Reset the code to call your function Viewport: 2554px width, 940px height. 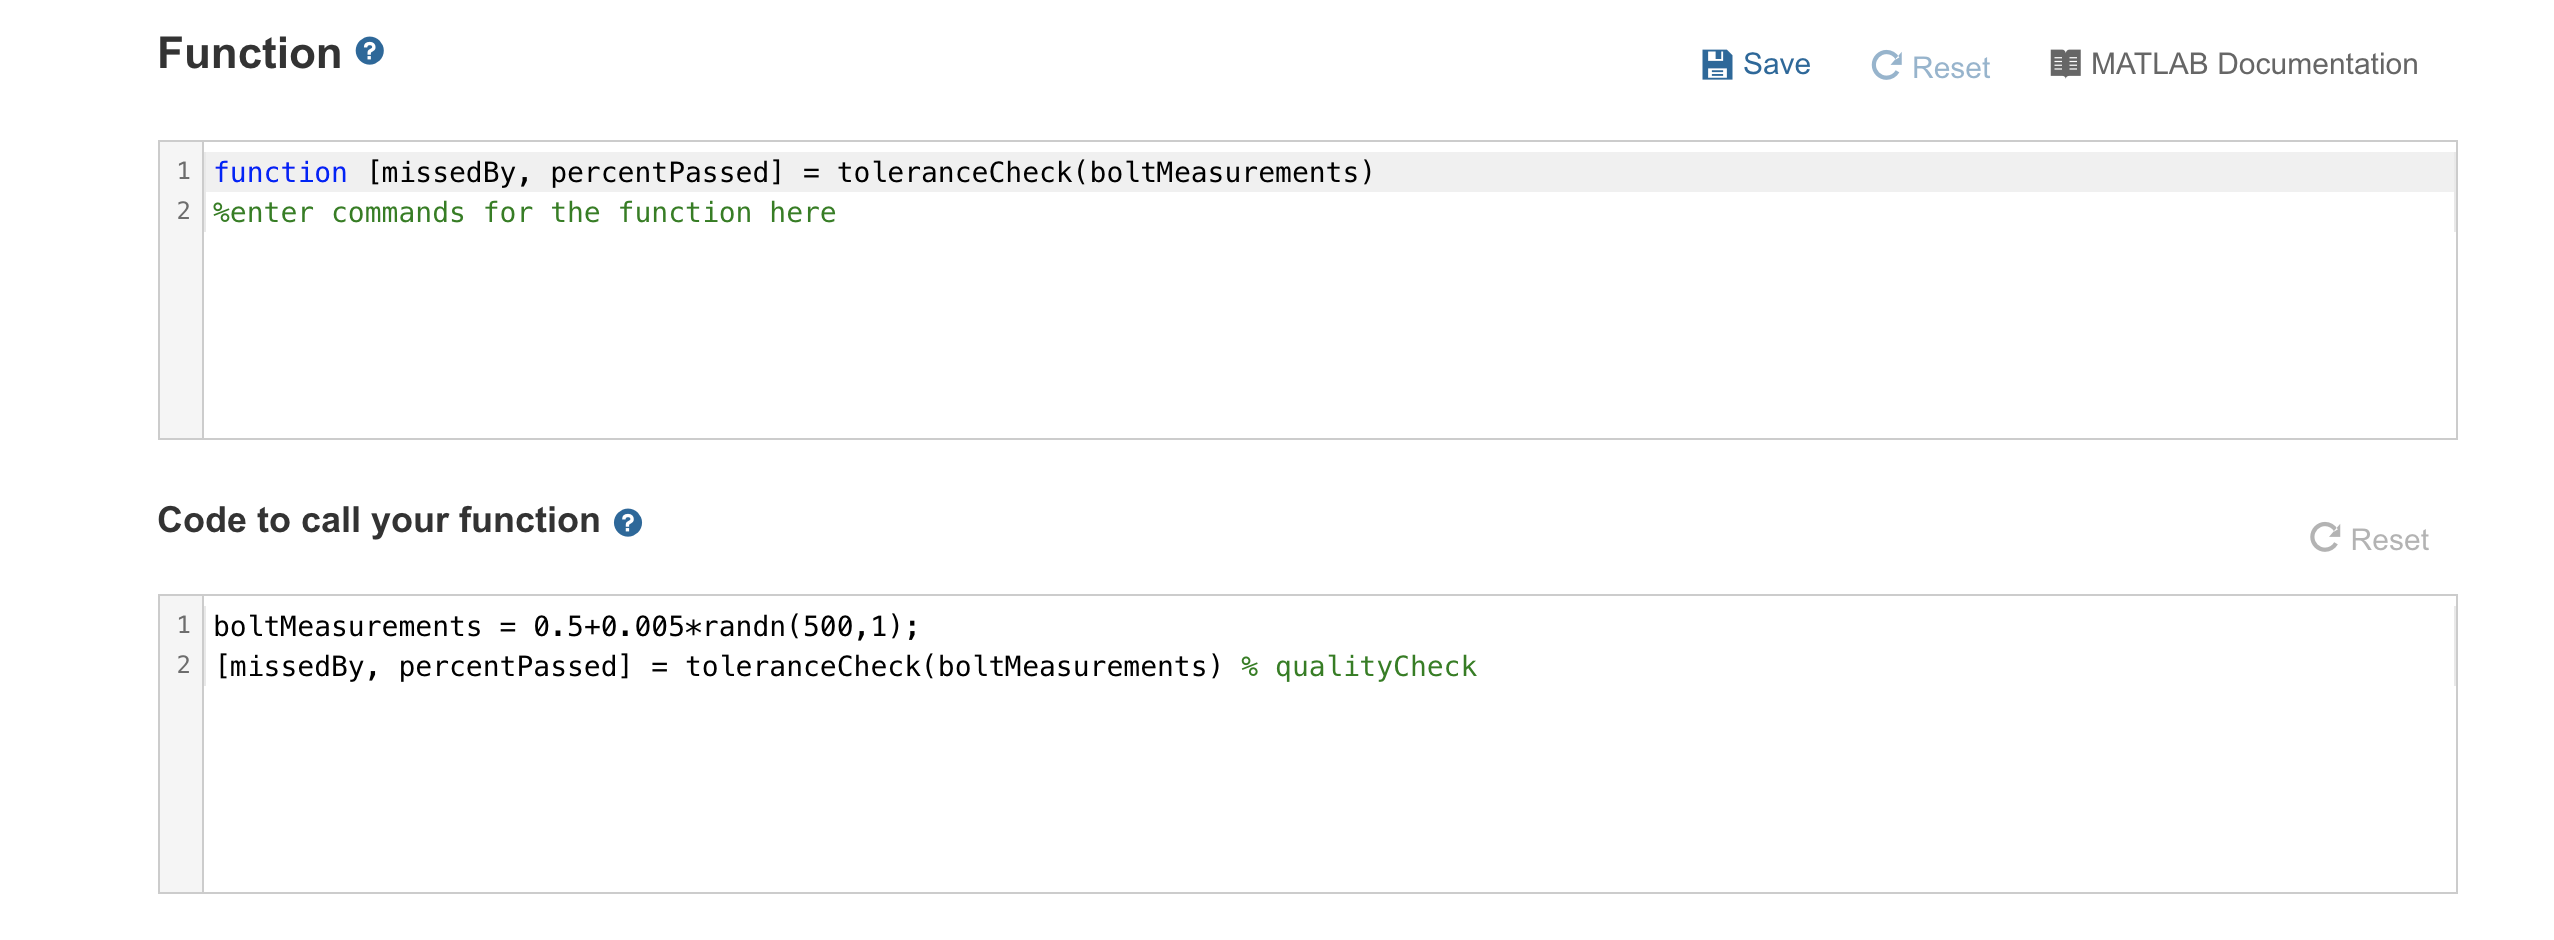click(2369, 539)
